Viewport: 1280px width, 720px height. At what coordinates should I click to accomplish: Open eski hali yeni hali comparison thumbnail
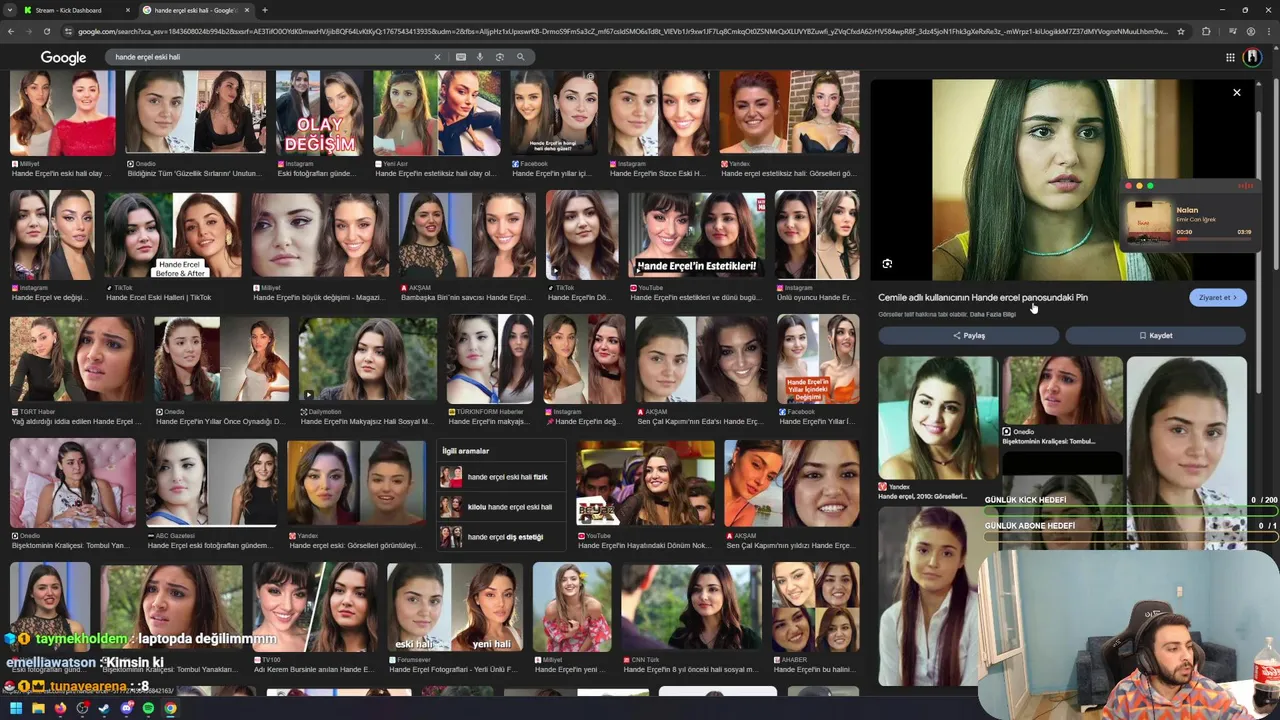[454, 607]
